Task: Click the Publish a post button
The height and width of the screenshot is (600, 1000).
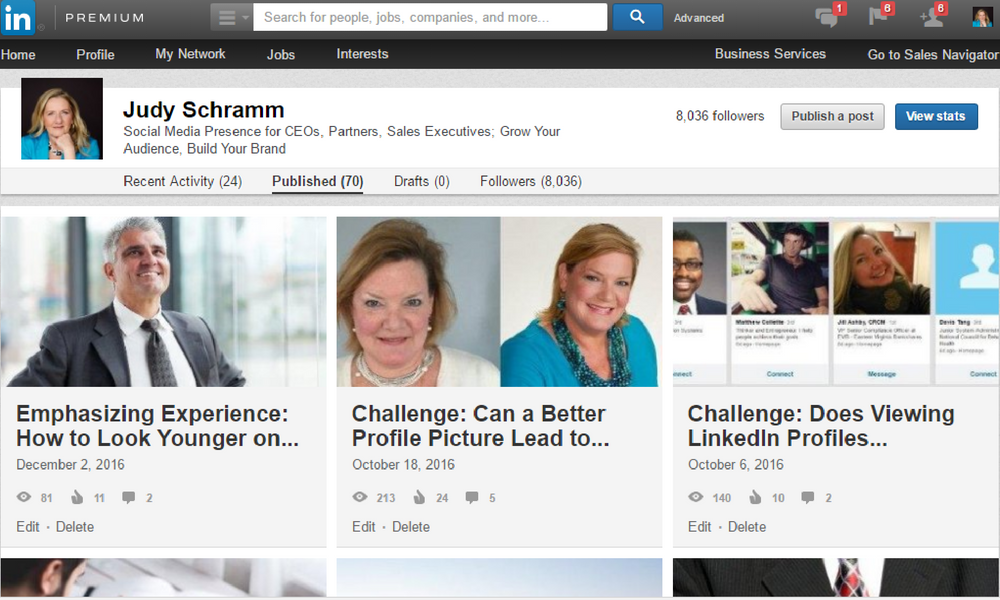Action: 832,117
